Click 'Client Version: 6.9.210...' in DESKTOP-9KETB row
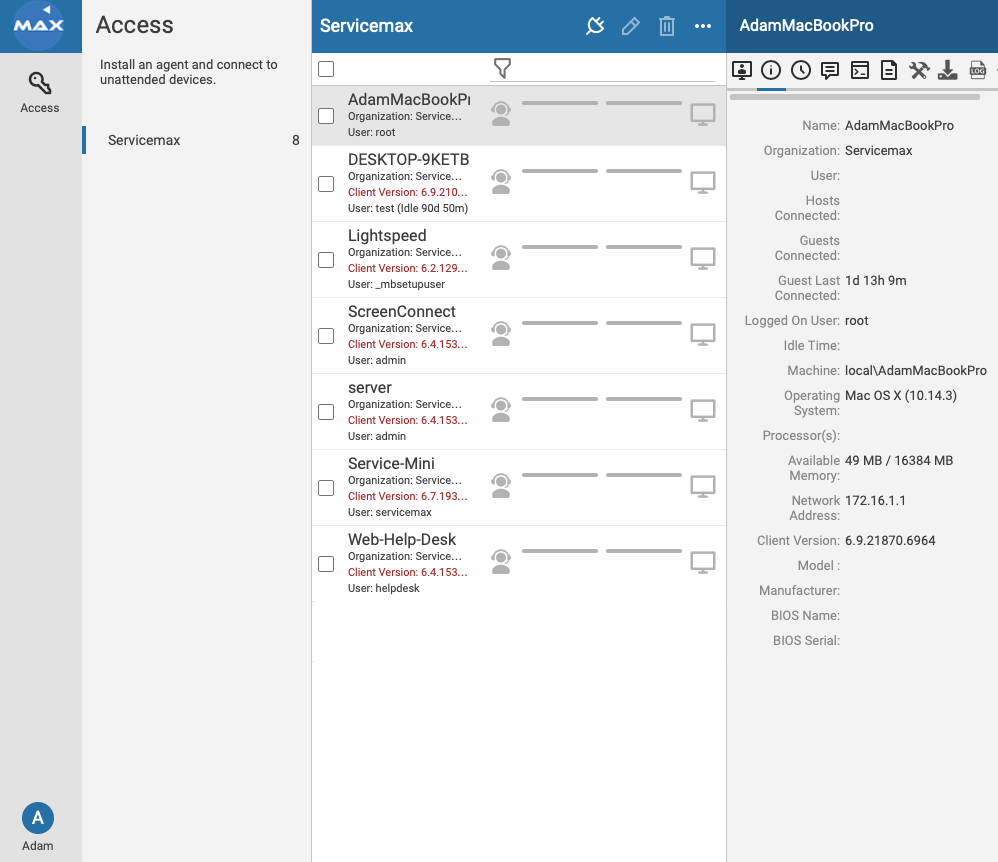This screenshot has height=862, width=998. 408,192
